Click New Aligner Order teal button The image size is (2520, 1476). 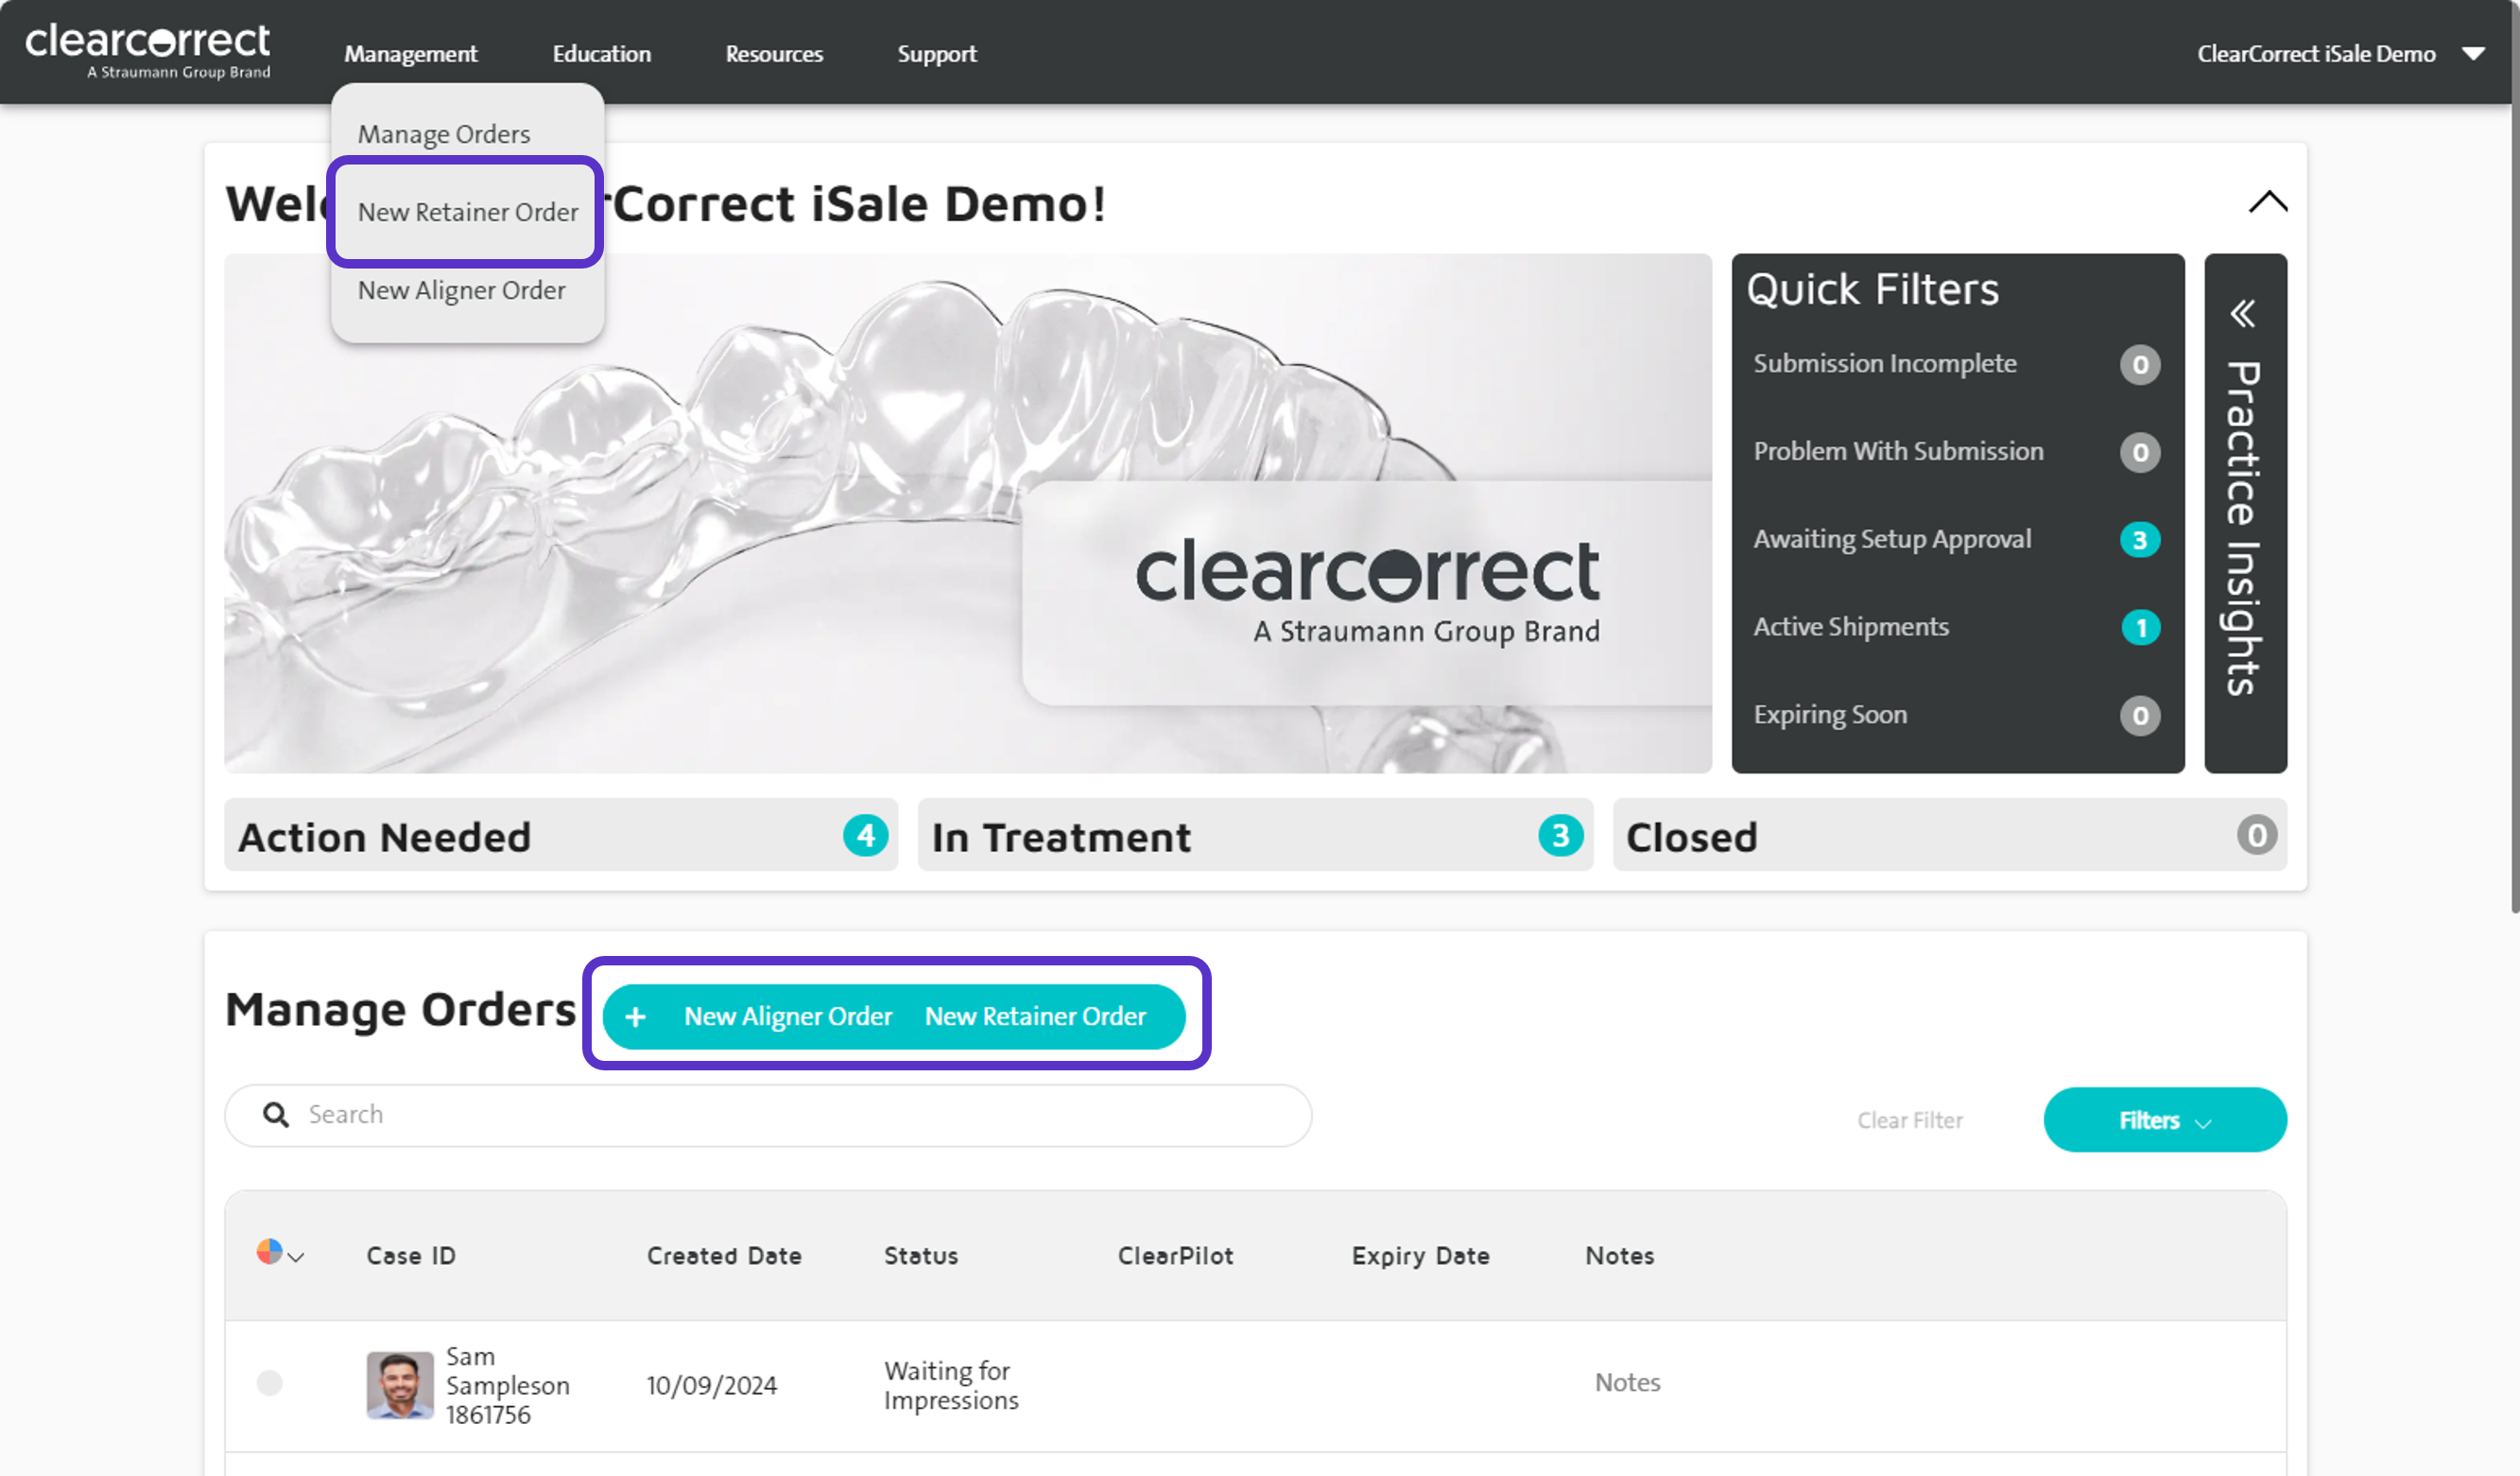787,1017
